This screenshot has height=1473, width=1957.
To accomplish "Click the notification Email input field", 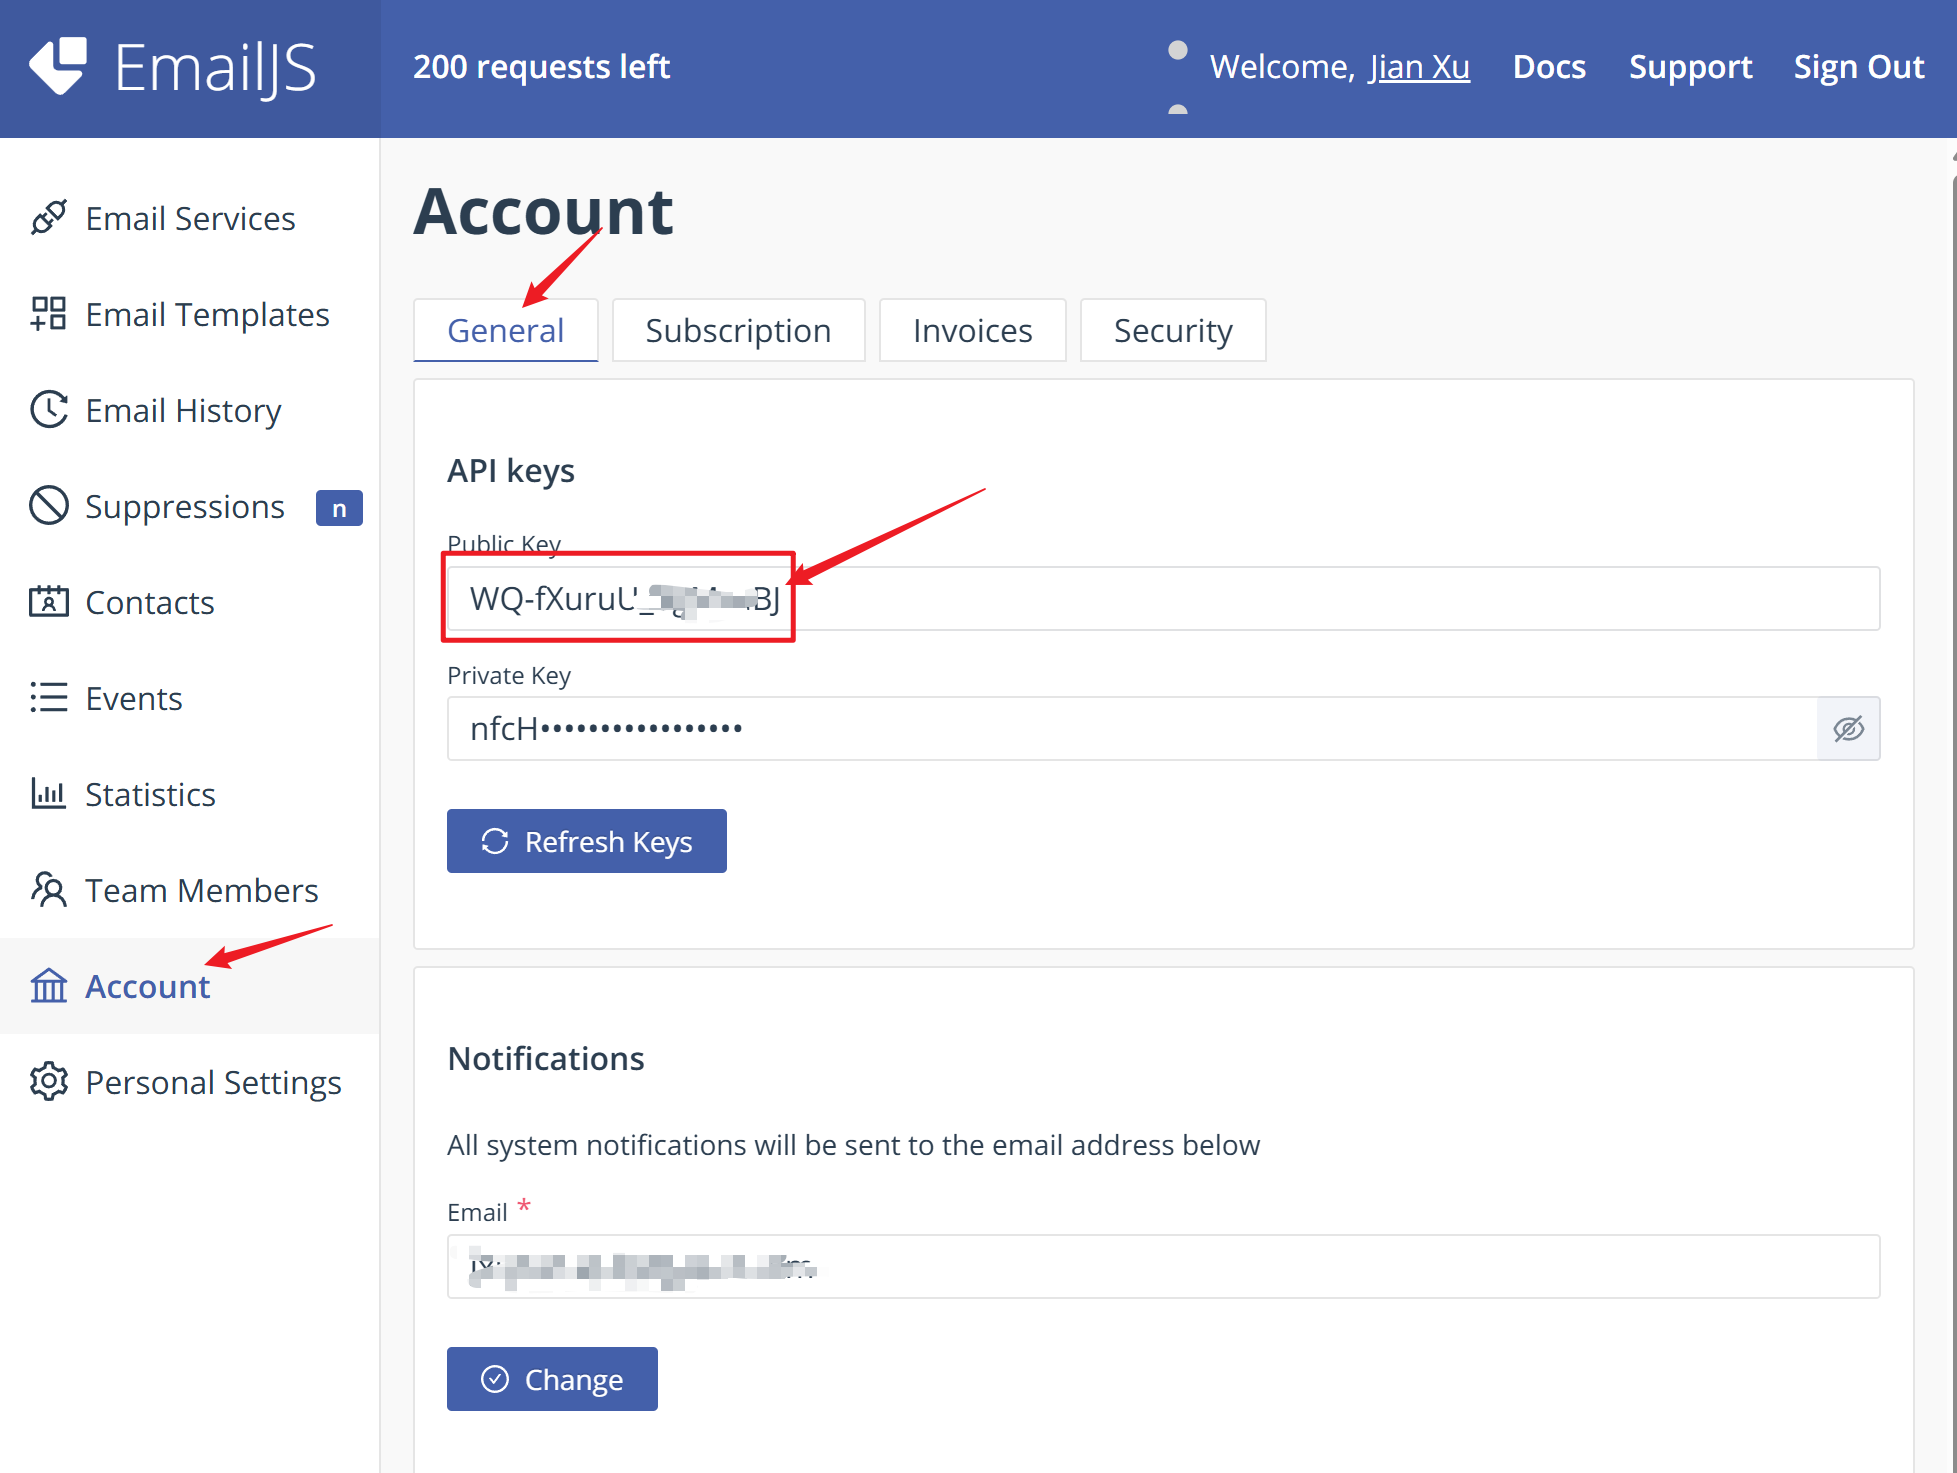I will click(1163, 1267).
